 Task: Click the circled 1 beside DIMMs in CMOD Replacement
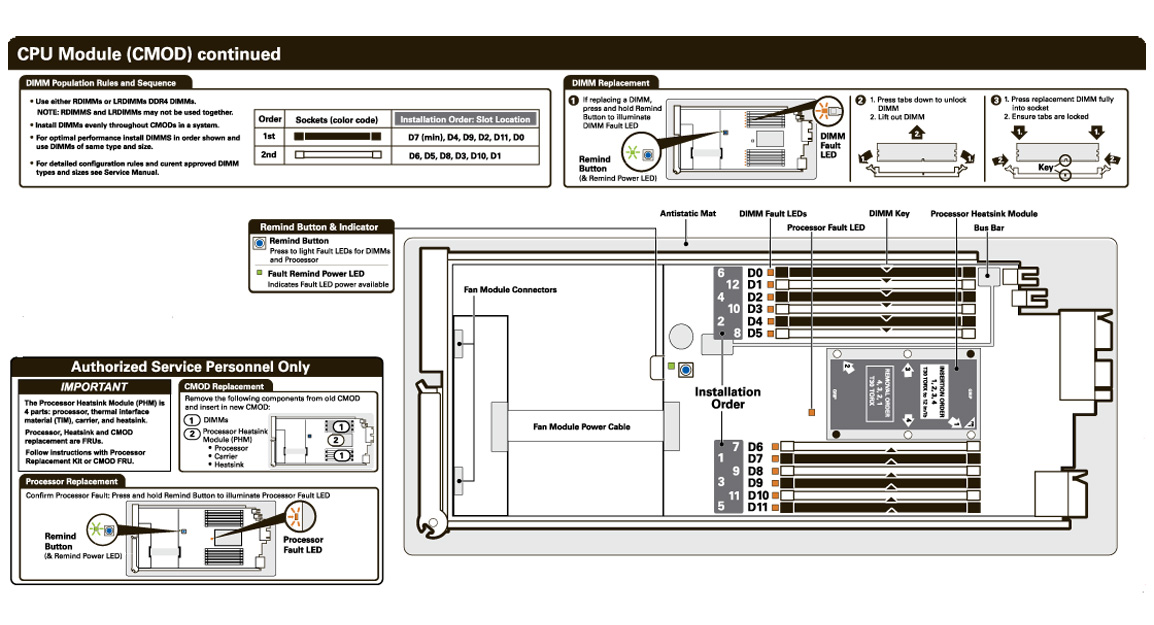click(x=192, y=420)
